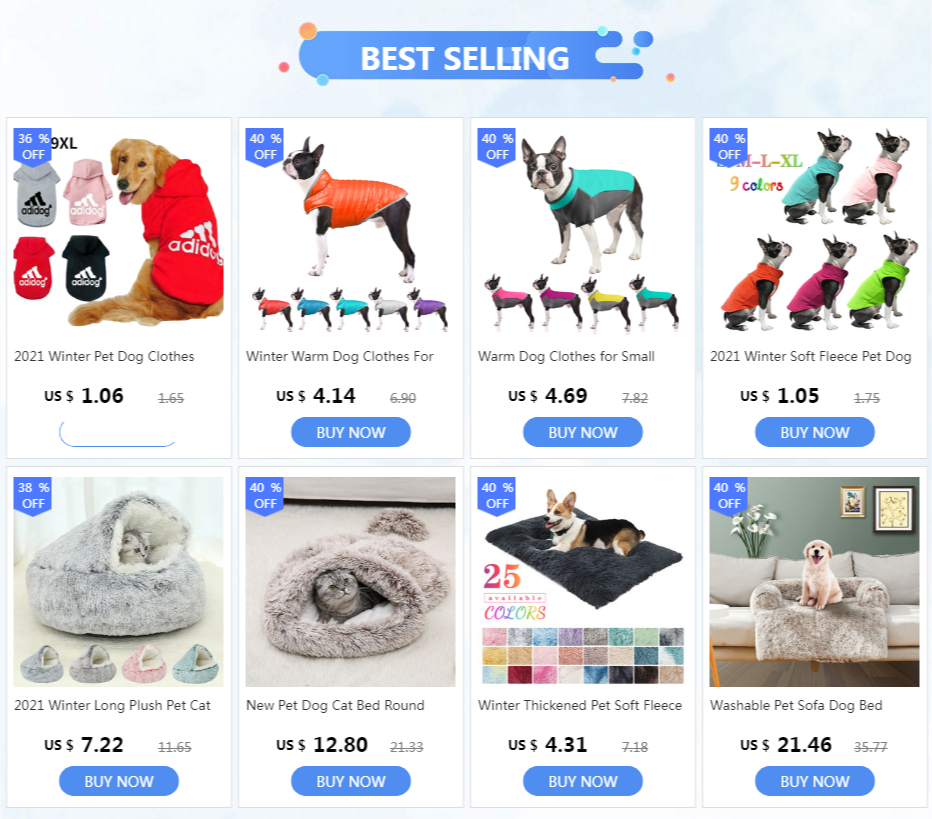Open 'Winter Thickened Pet Soft Fleece' title link
The height and width of the screenshot is (819, 932).
(580, 705)
